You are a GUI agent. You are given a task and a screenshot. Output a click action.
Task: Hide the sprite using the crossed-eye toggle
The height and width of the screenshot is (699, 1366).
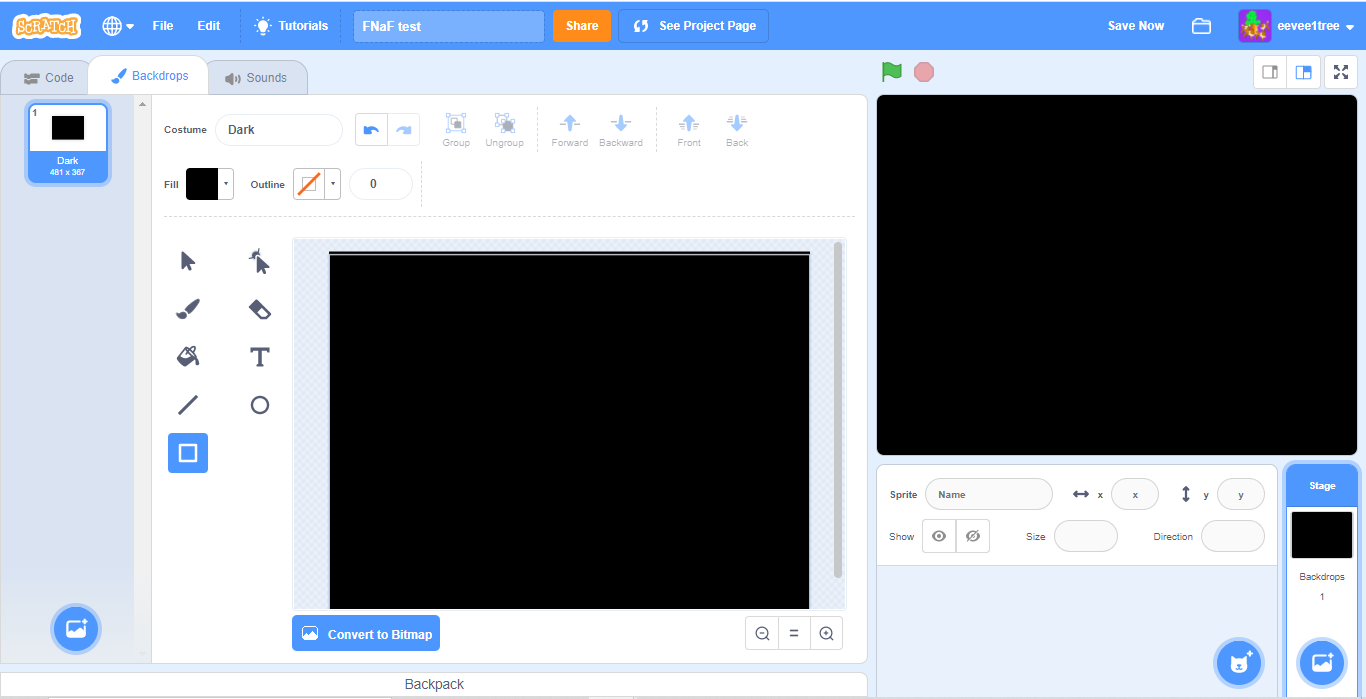coord(972,536)
